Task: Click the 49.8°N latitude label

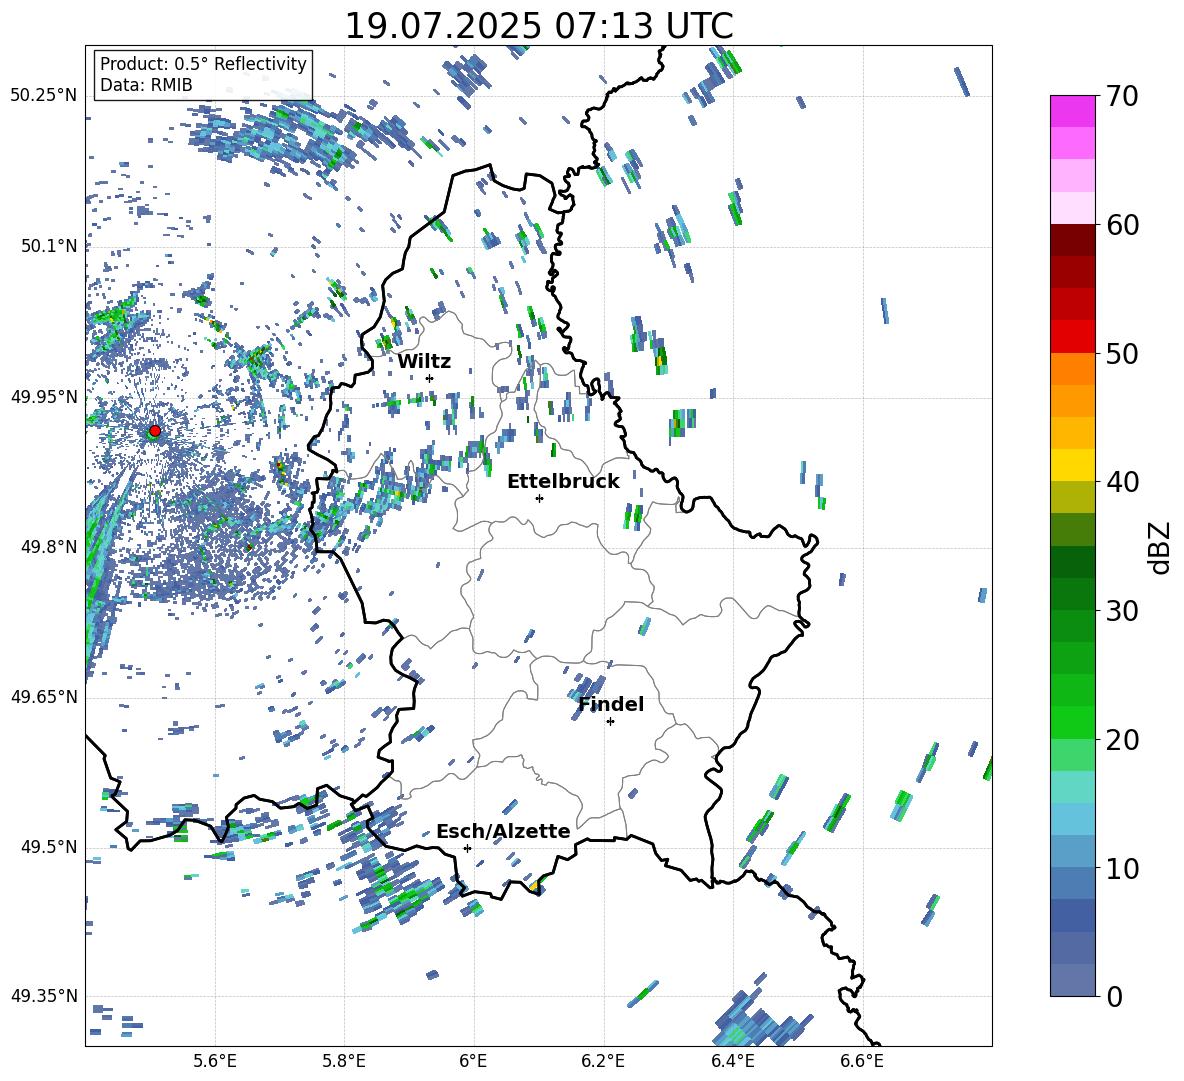Action: 49,547
